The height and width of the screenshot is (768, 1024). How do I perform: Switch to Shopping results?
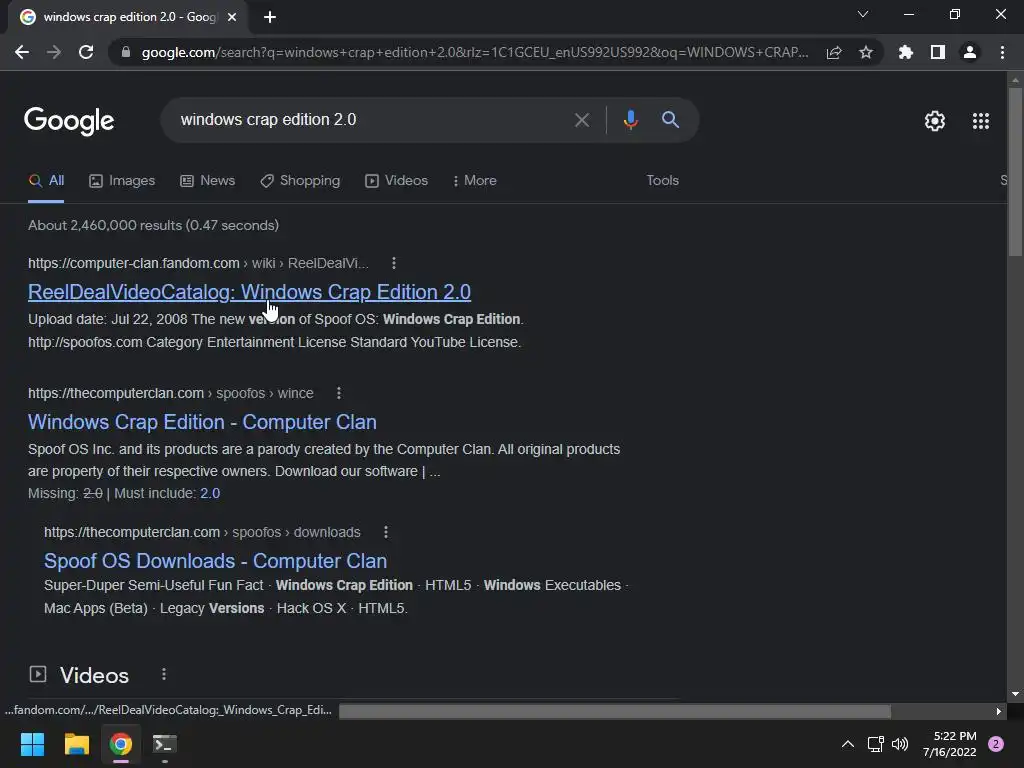(x=300, y=181)
